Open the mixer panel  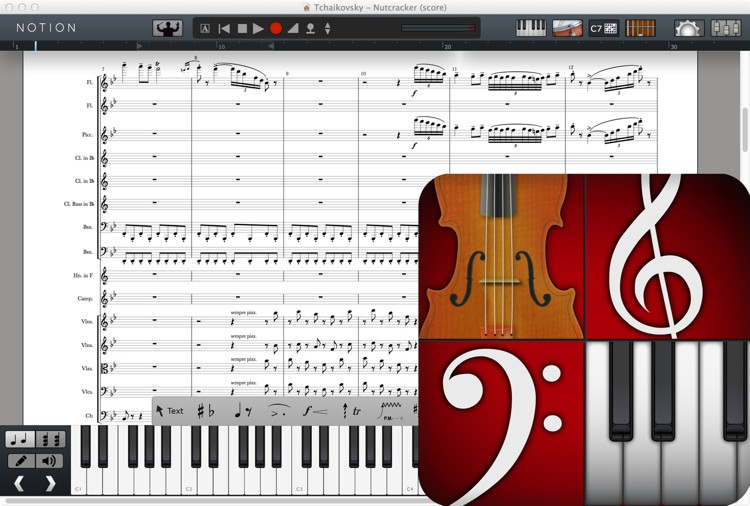725,28
